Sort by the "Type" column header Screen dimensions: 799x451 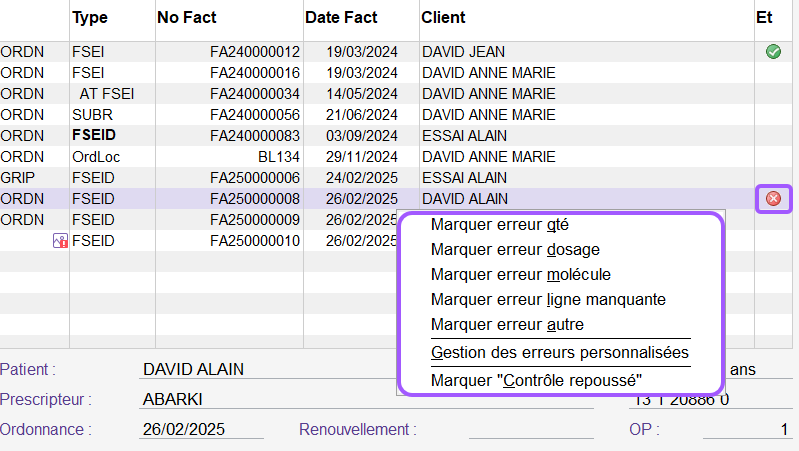[90, 18]
